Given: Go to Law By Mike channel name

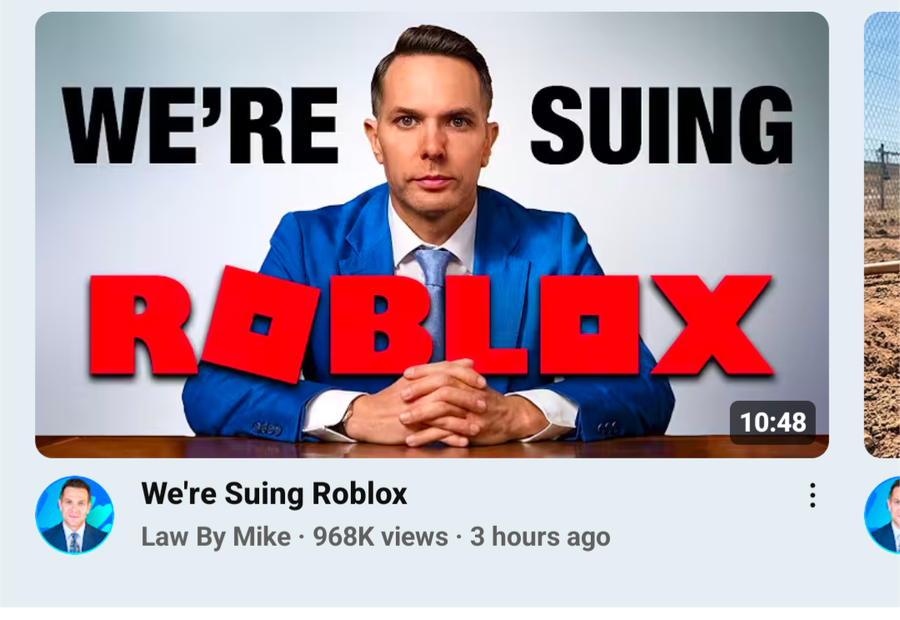Looking at the screenshot, I should click(216, 537).
